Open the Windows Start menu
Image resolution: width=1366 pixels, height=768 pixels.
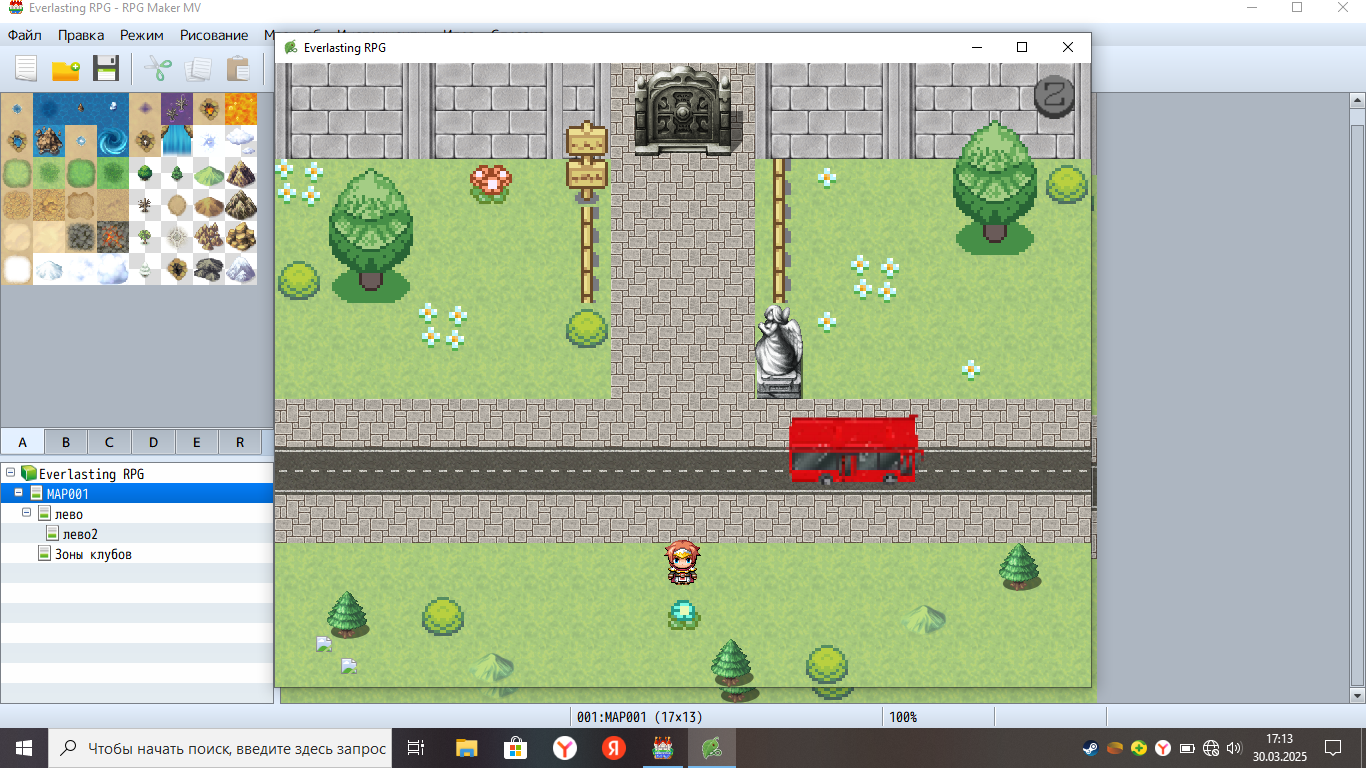(24, 747)
